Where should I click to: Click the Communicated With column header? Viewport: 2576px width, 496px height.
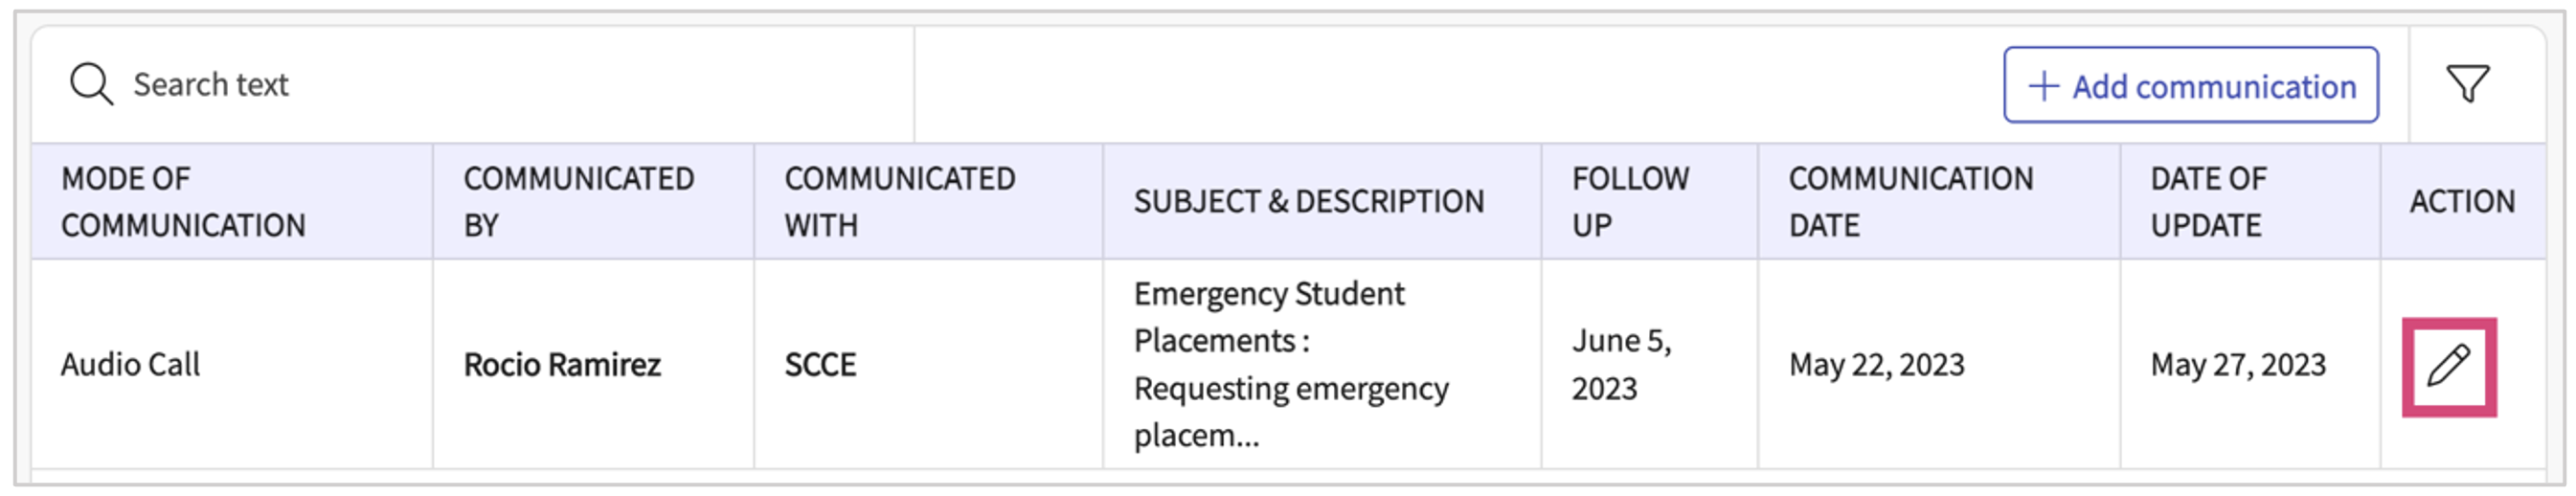pyautogui.click(x=899, y=202)
